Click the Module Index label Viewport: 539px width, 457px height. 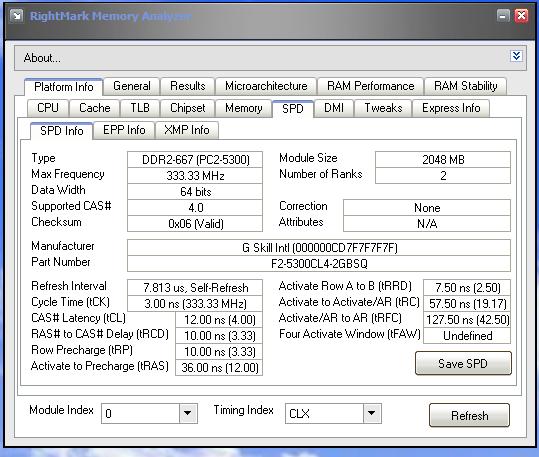click(x=61, y=410)
